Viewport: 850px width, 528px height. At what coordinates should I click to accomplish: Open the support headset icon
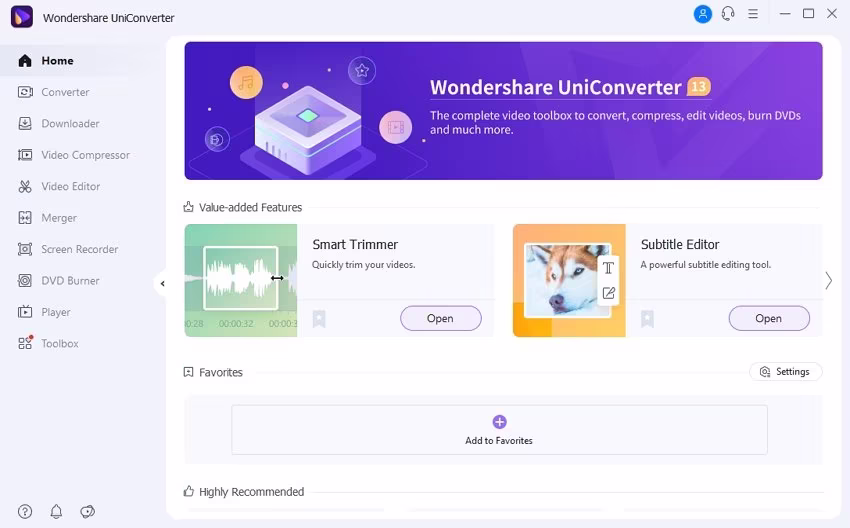click(x=728, y=14)
